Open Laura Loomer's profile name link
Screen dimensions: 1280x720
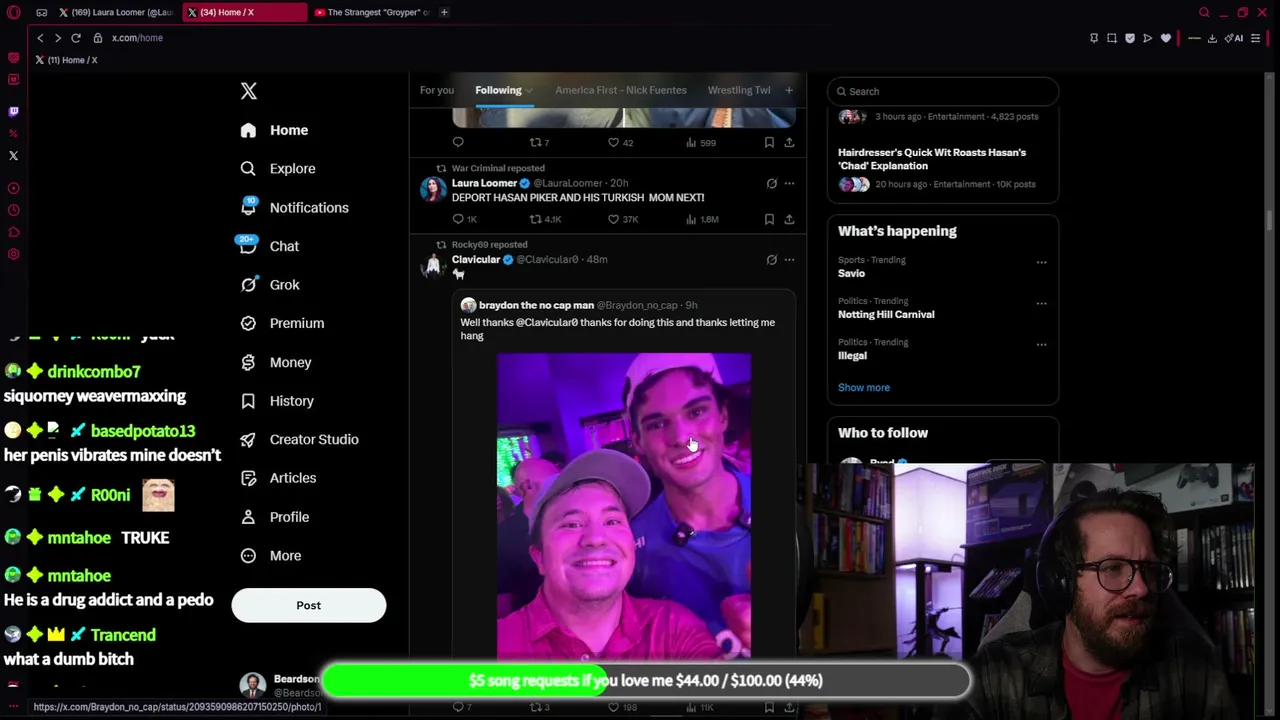pyautogui.click(x=484, y=184)
